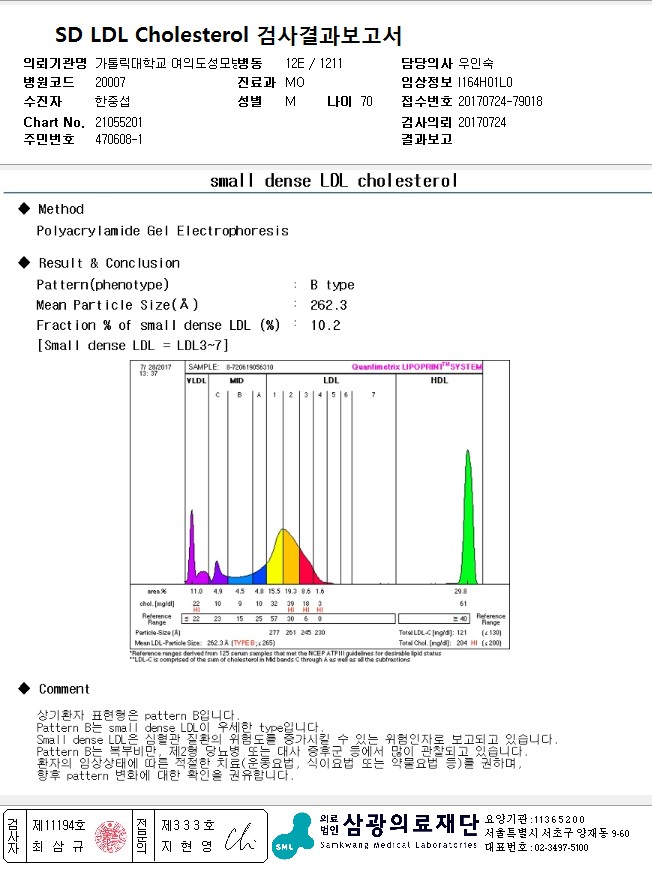Click 'Fraction % of small dense LDL (%)' label
Screen dimensions: 652x874
pyautogui.click(x=158, y=325)
